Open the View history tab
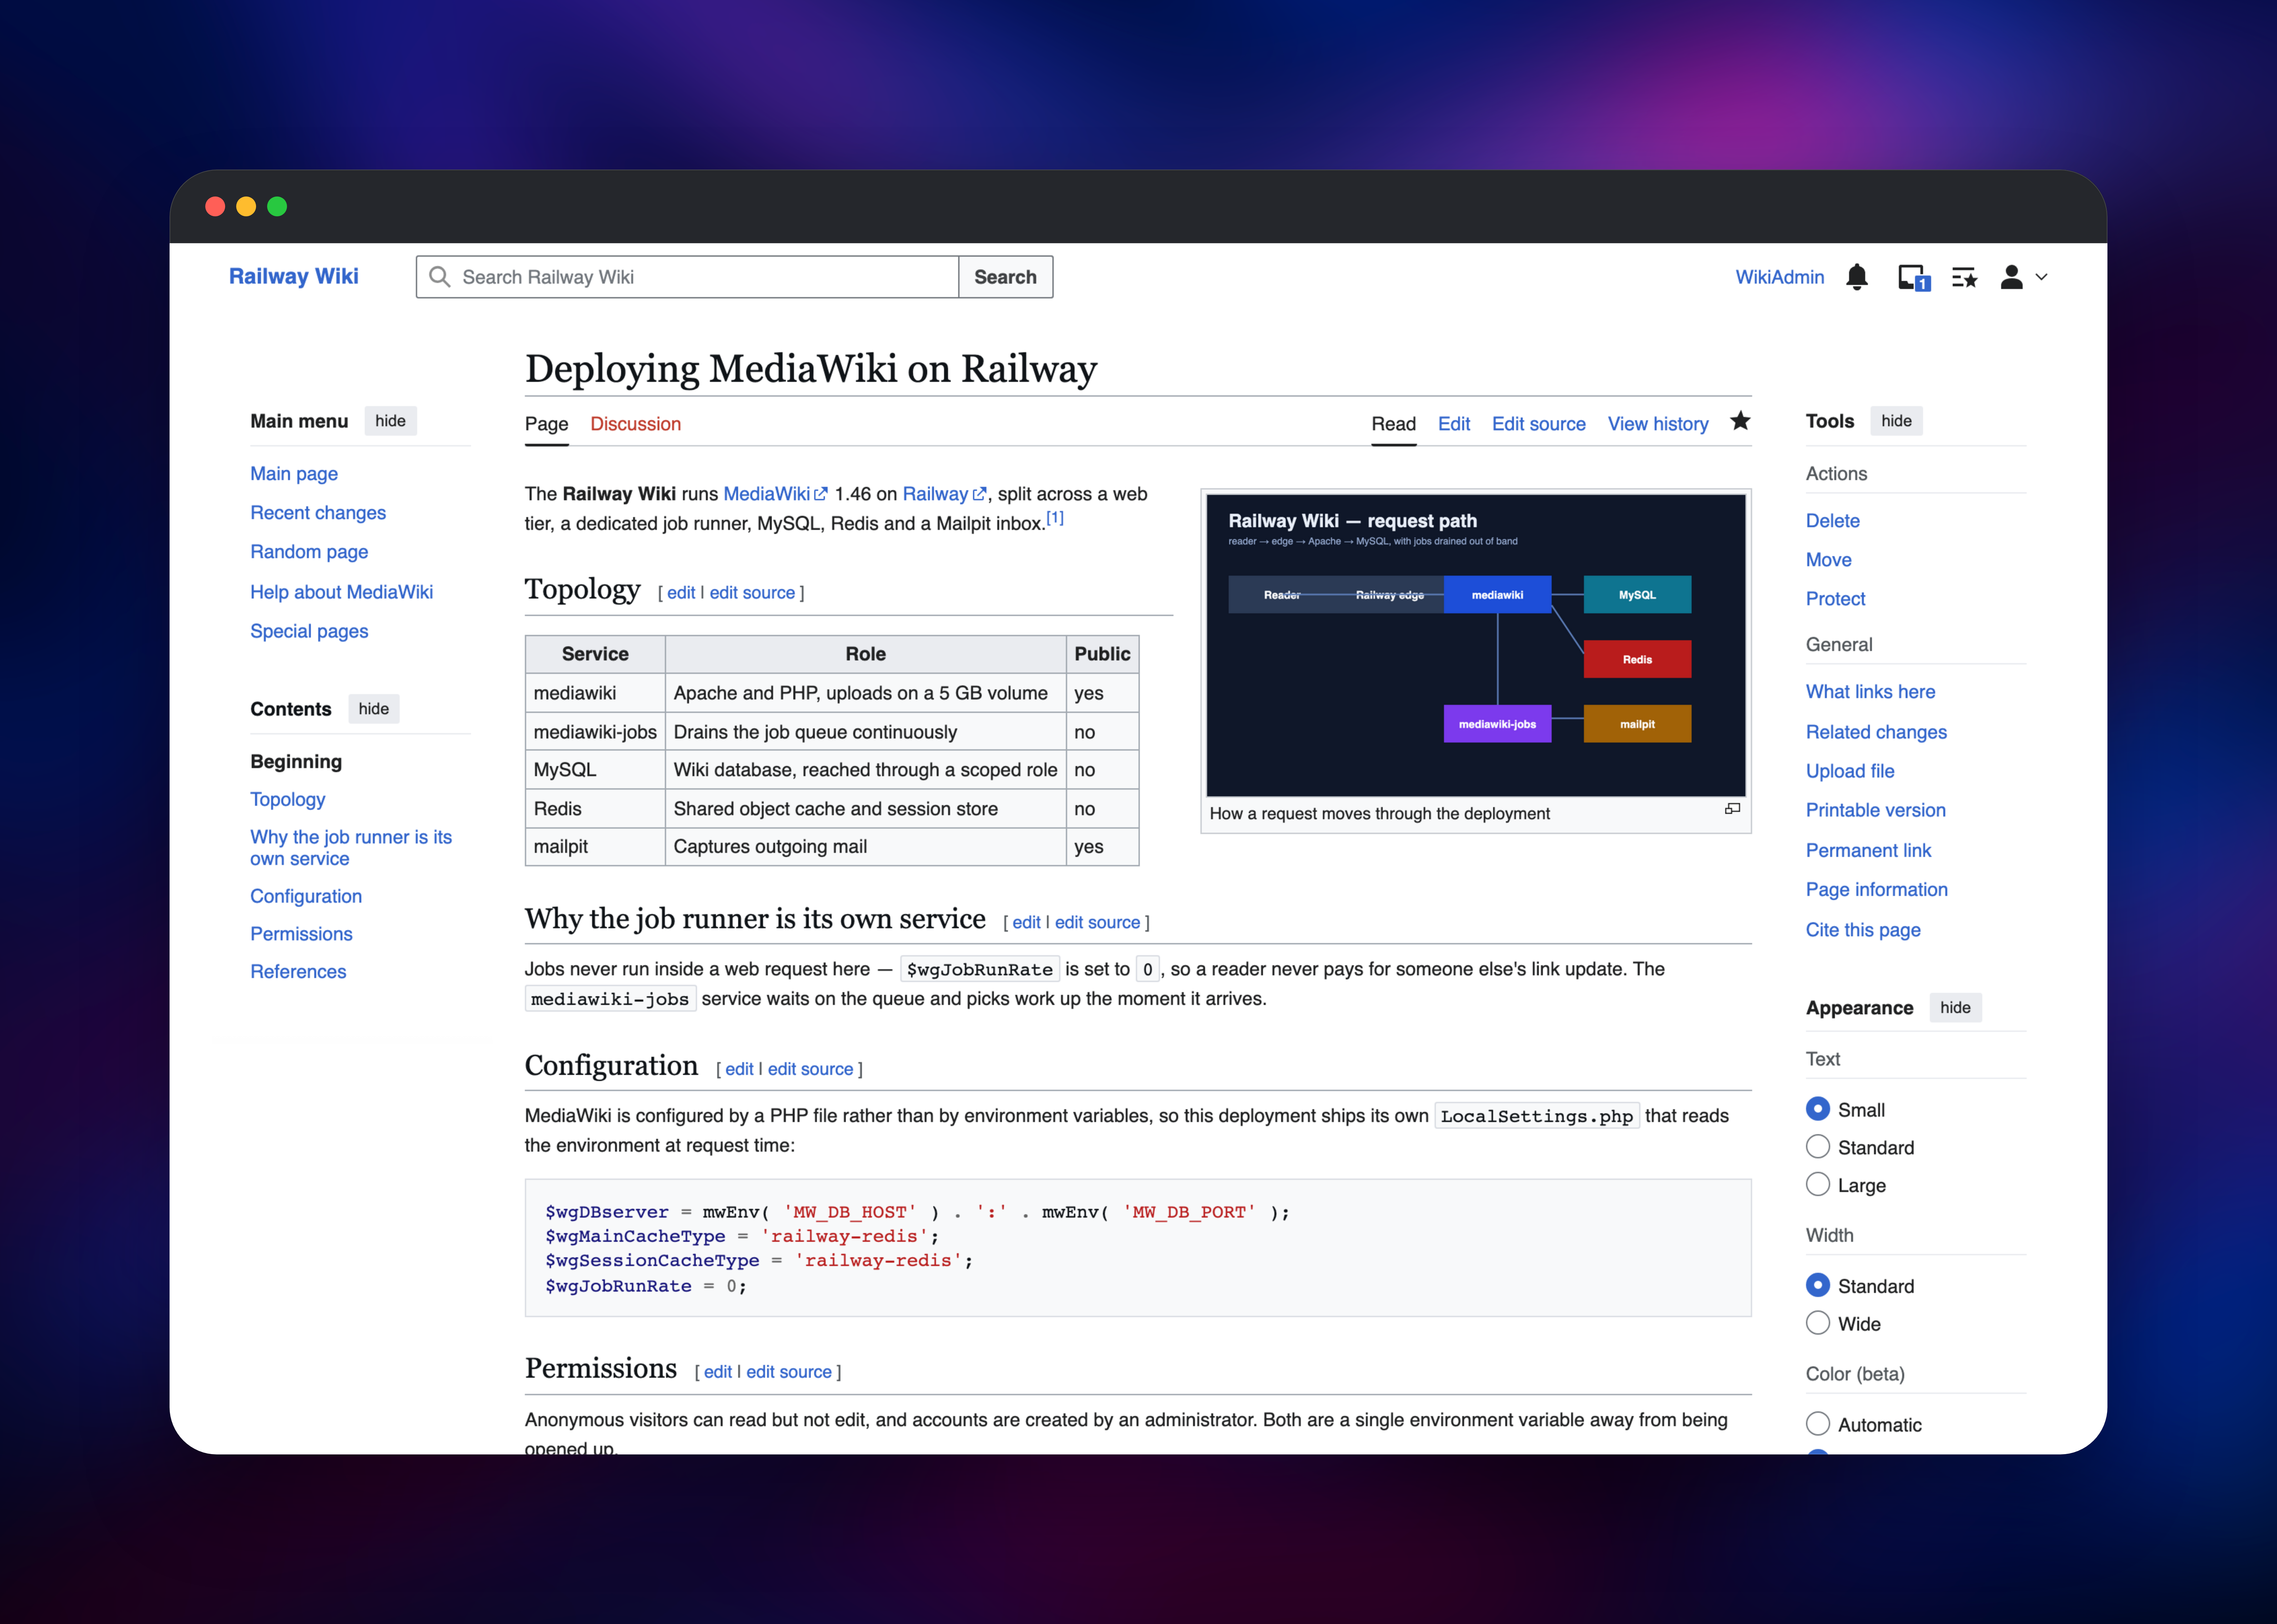Screen dimensions: 2277x1624 pyautogui.click(x=1658, y=424)
